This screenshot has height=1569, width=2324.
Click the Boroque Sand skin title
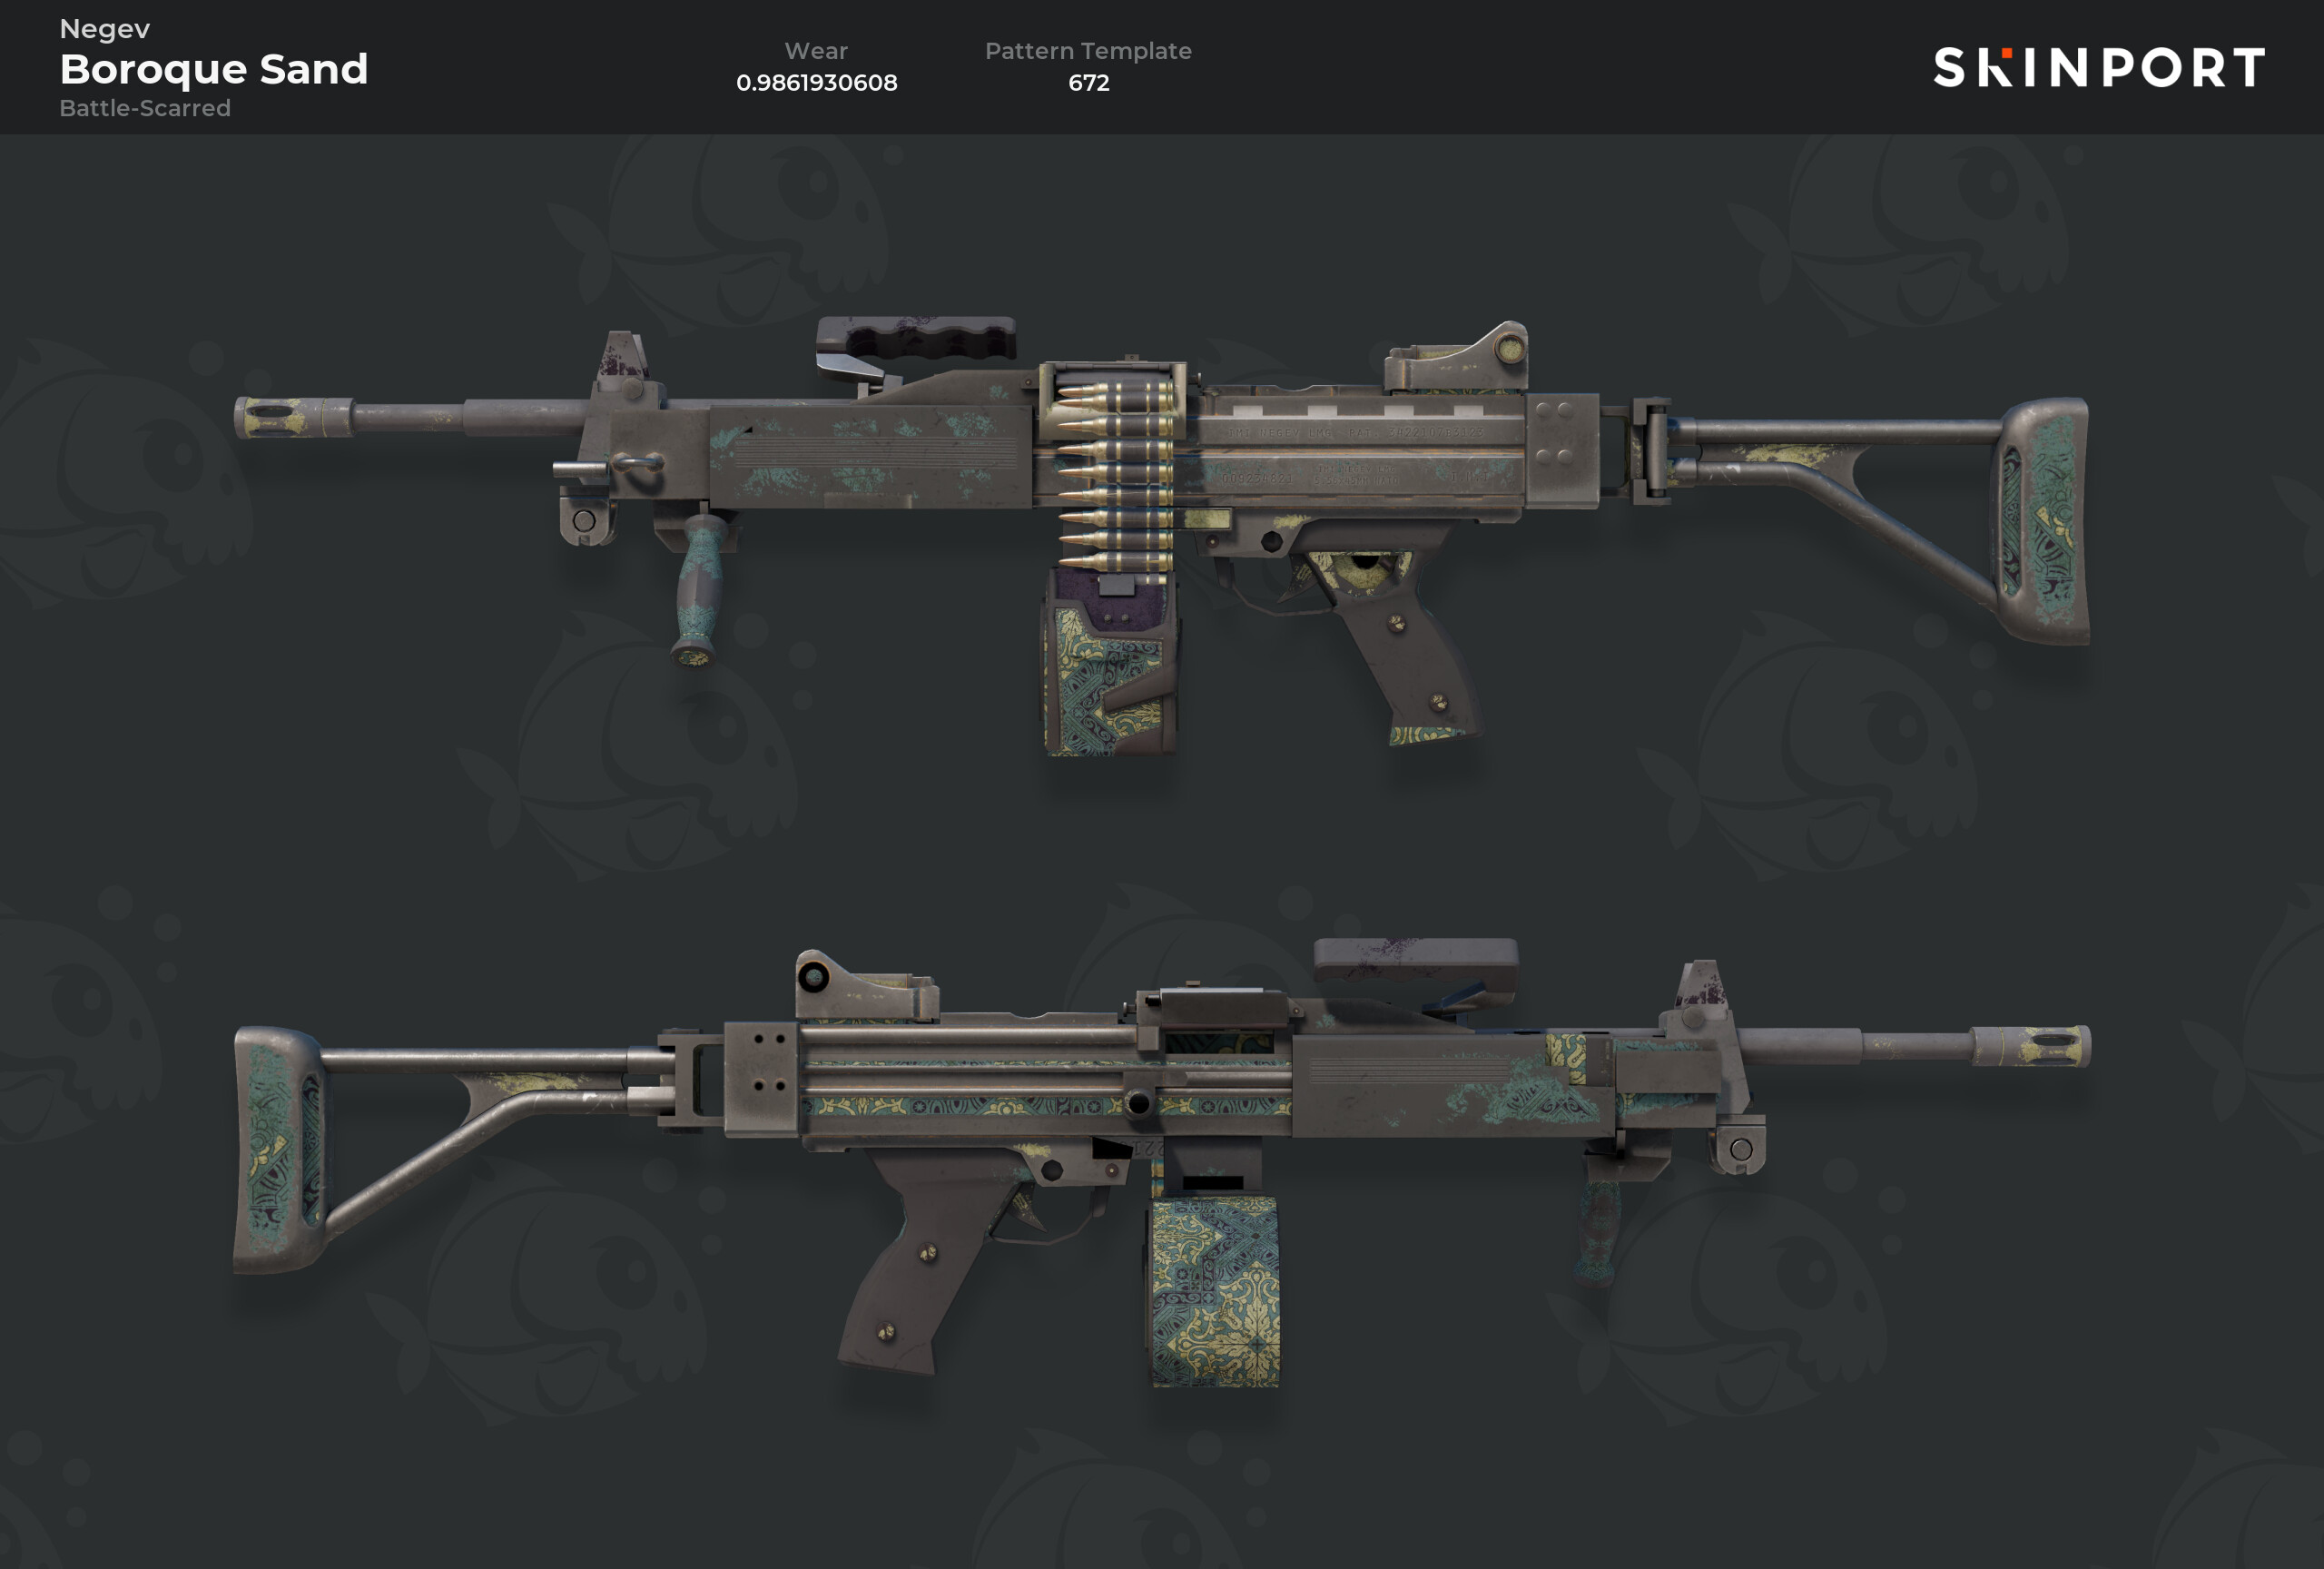(x=214, y=70)
